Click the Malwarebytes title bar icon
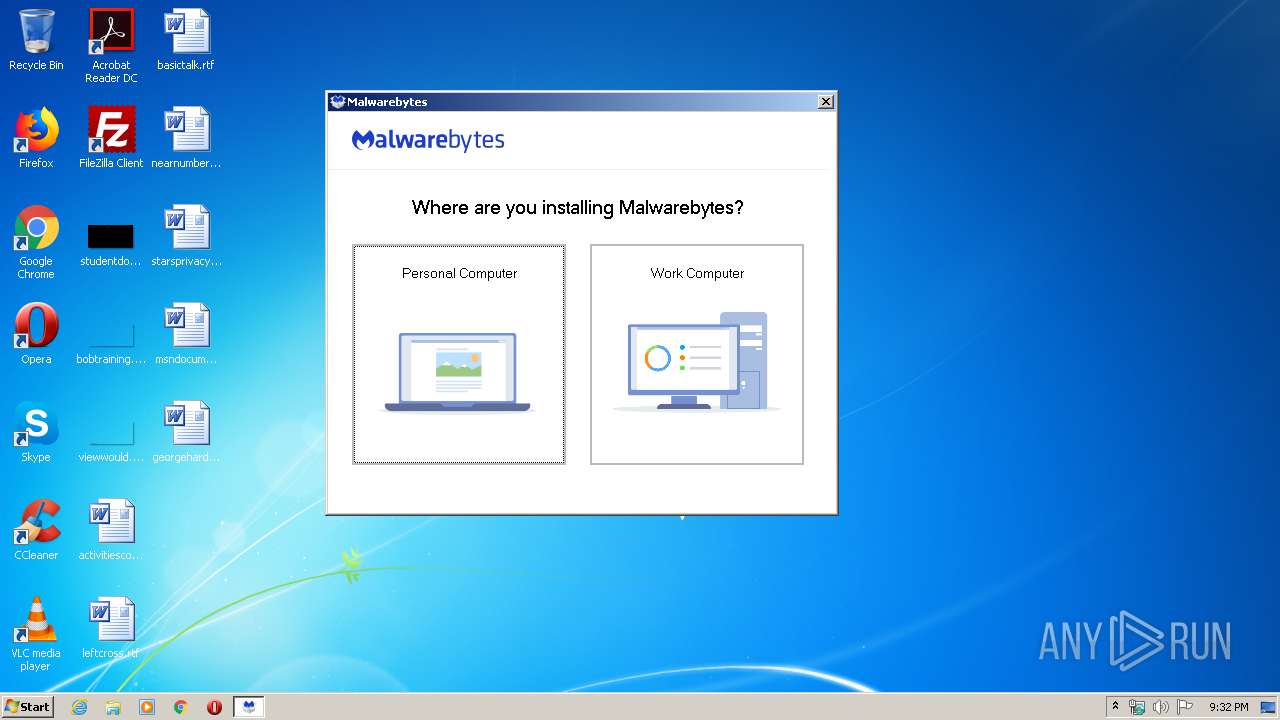 tap(338, 102)
